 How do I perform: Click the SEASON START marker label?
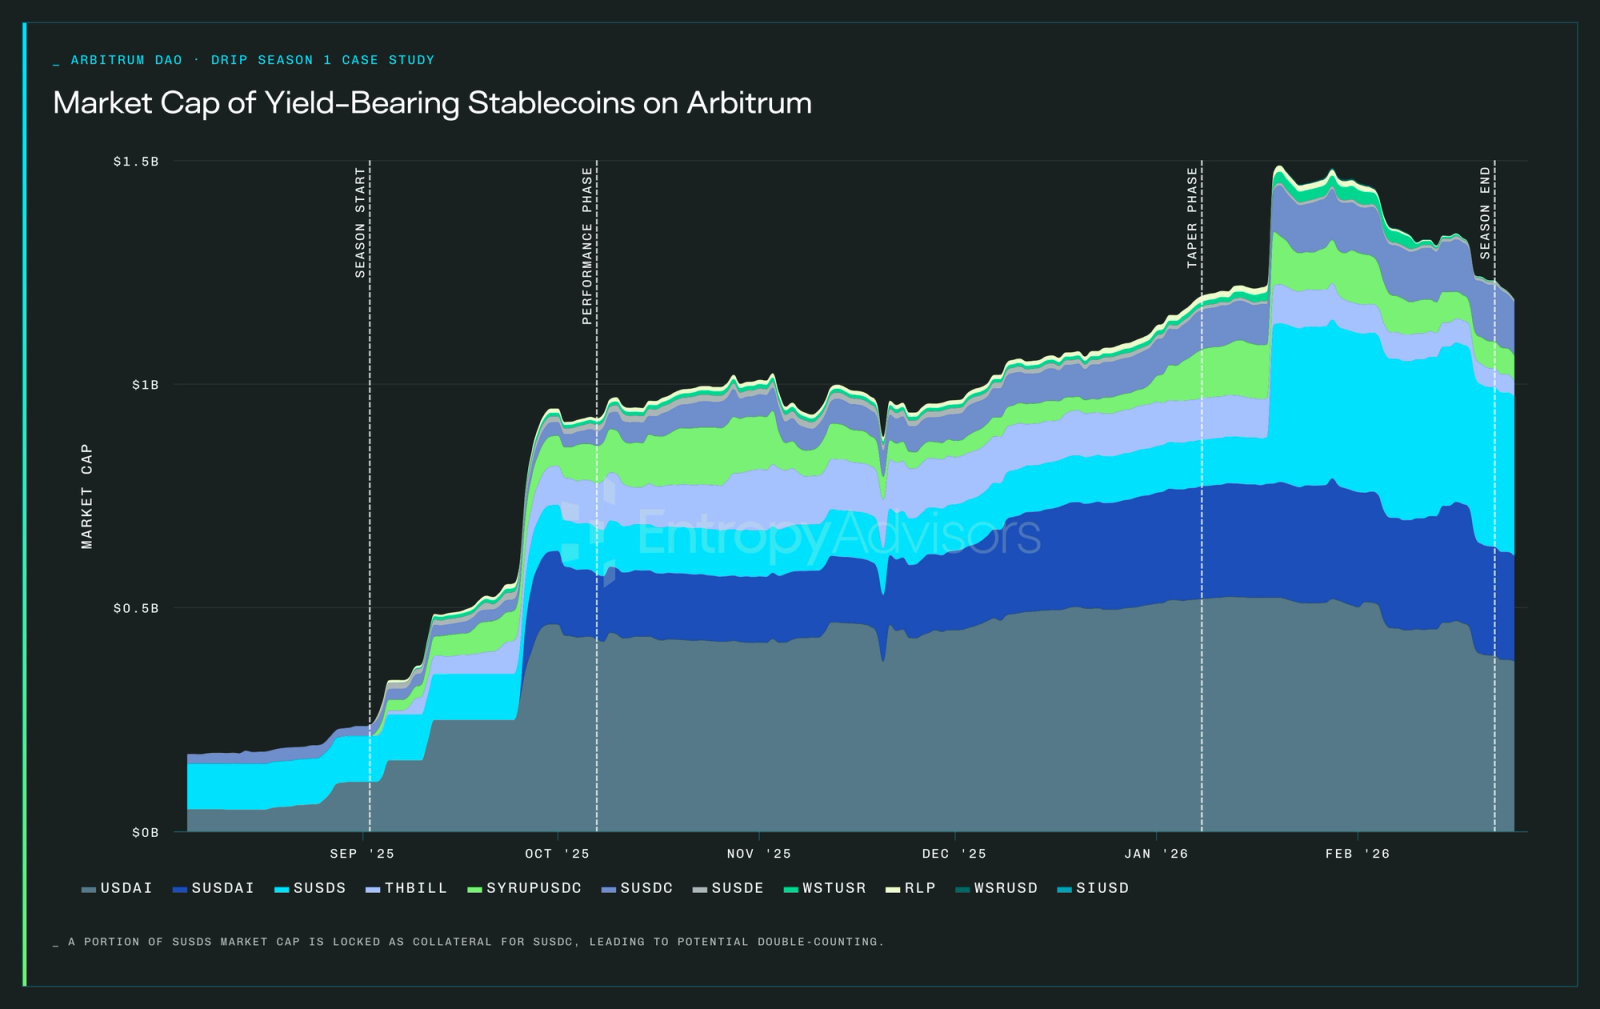[361, 222]
